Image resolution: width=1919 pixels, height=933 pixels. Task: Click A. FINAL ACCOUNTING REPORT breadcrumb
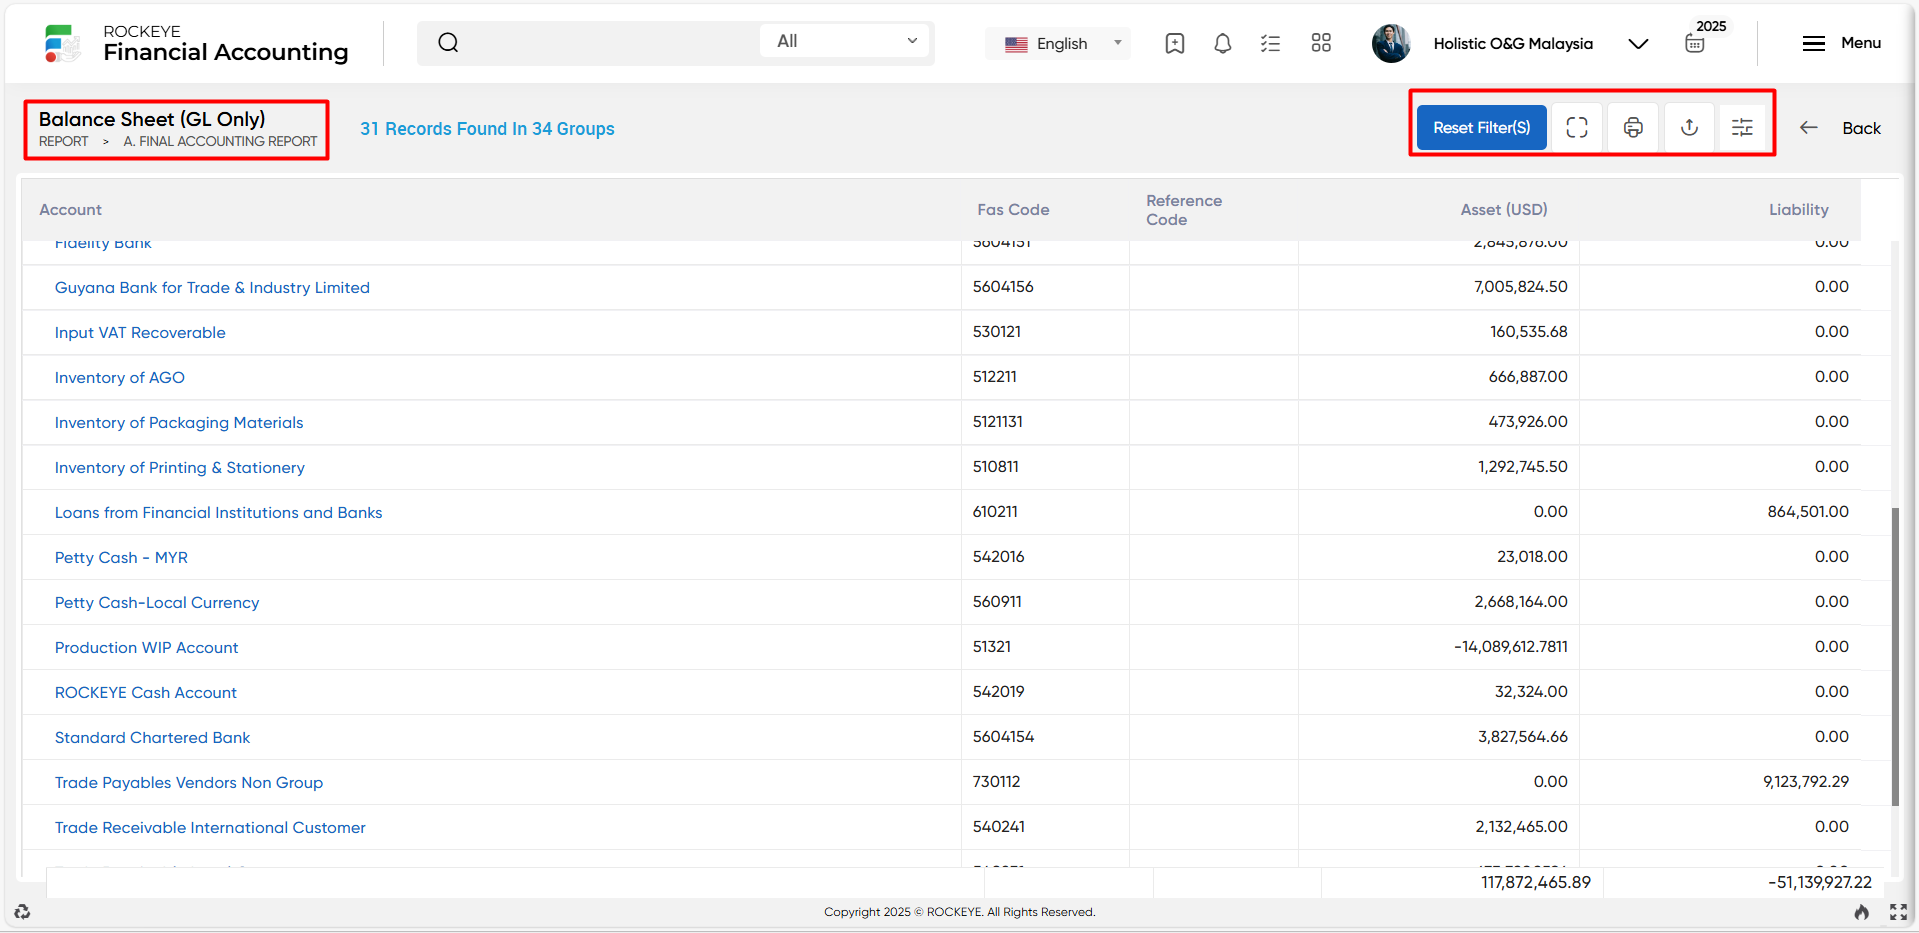(x=220, y=142)
